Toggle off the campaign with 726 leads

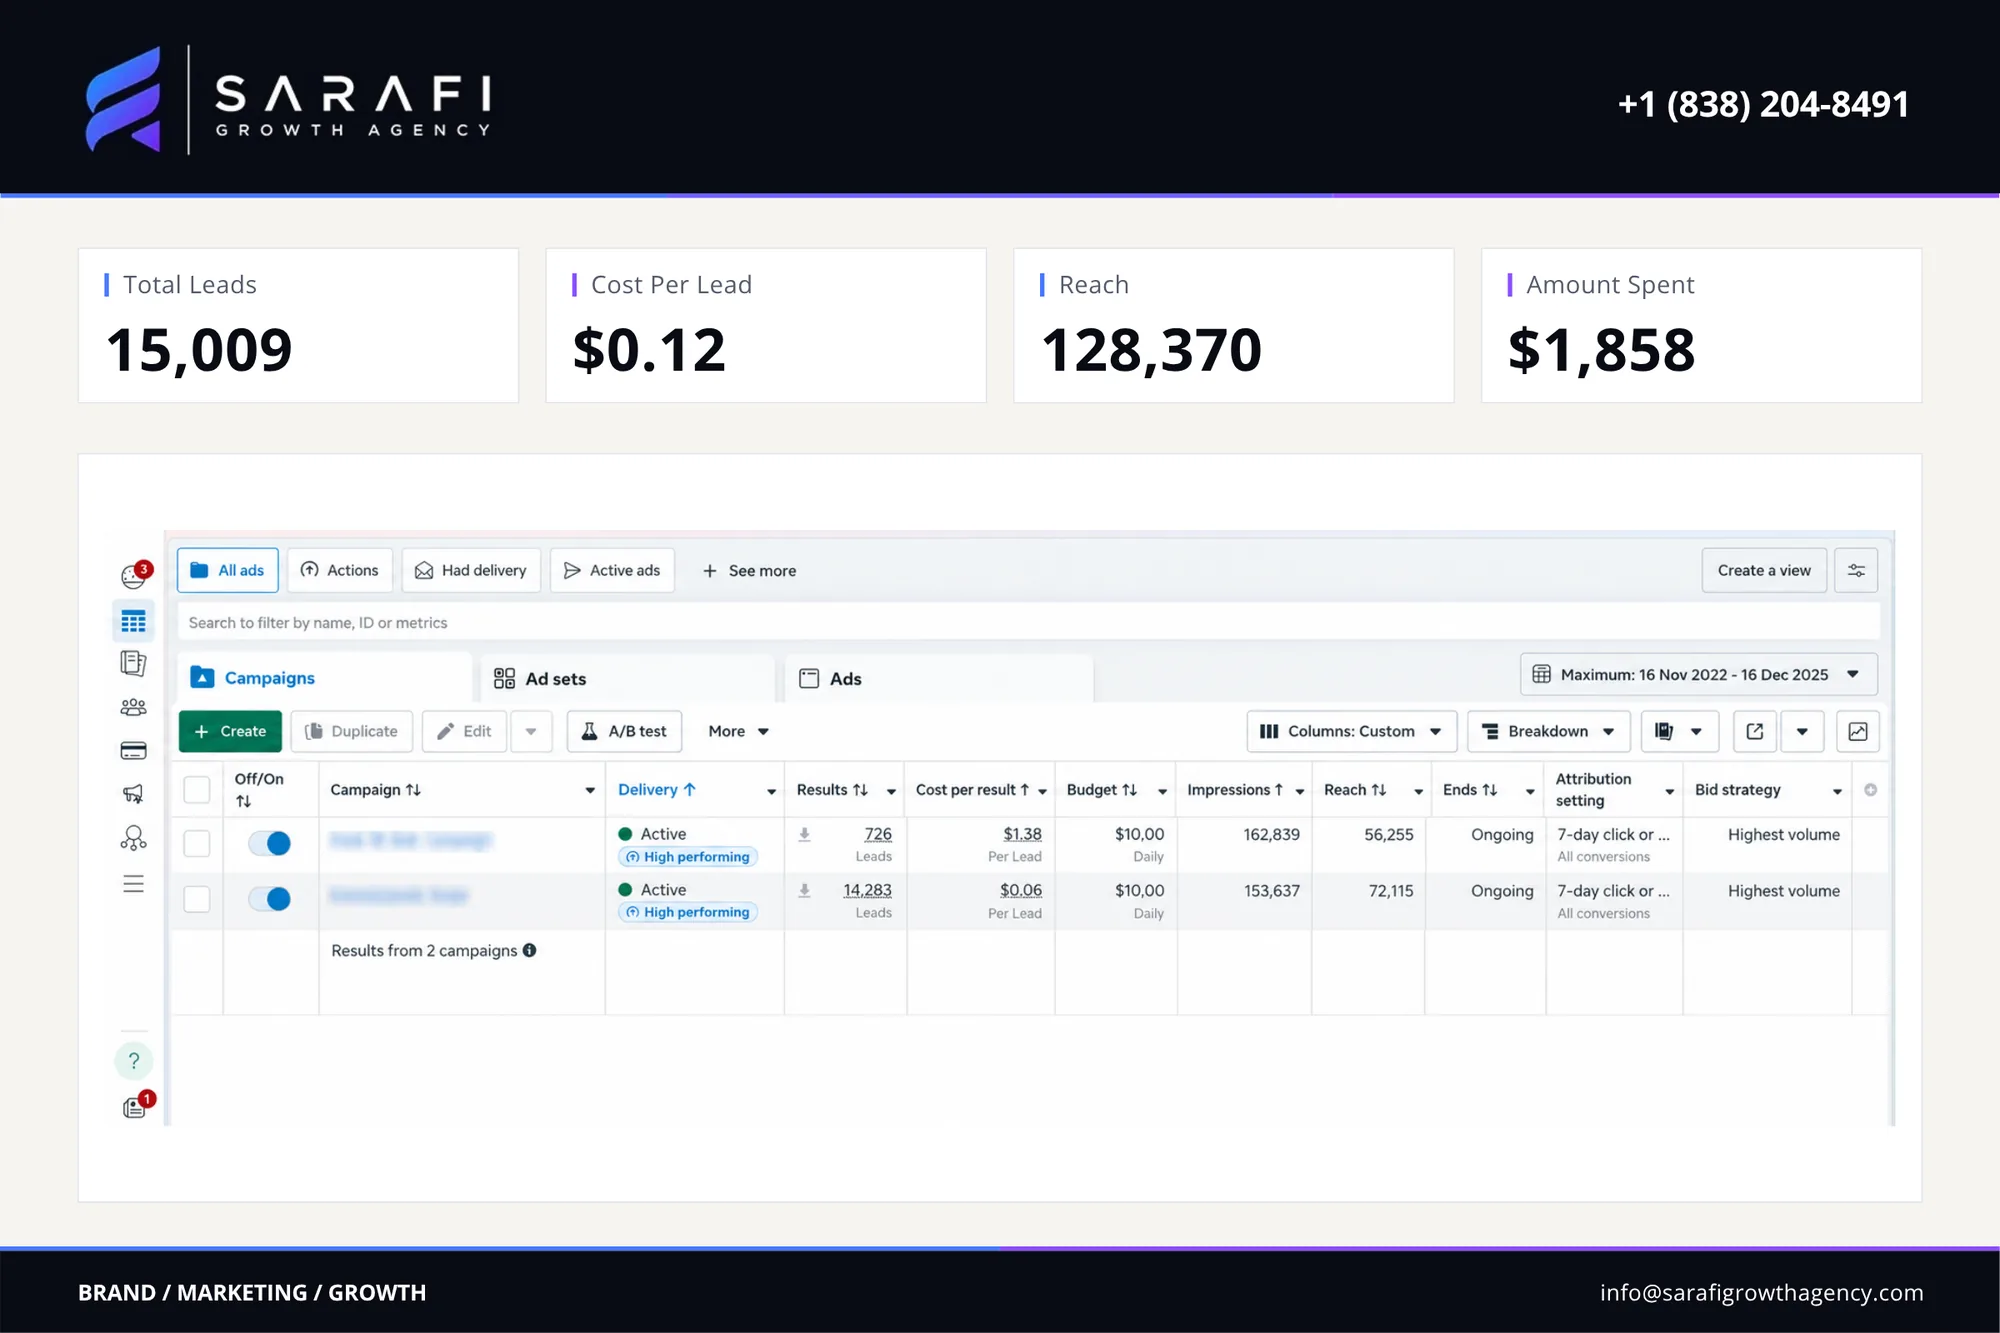tap(270, 844)
